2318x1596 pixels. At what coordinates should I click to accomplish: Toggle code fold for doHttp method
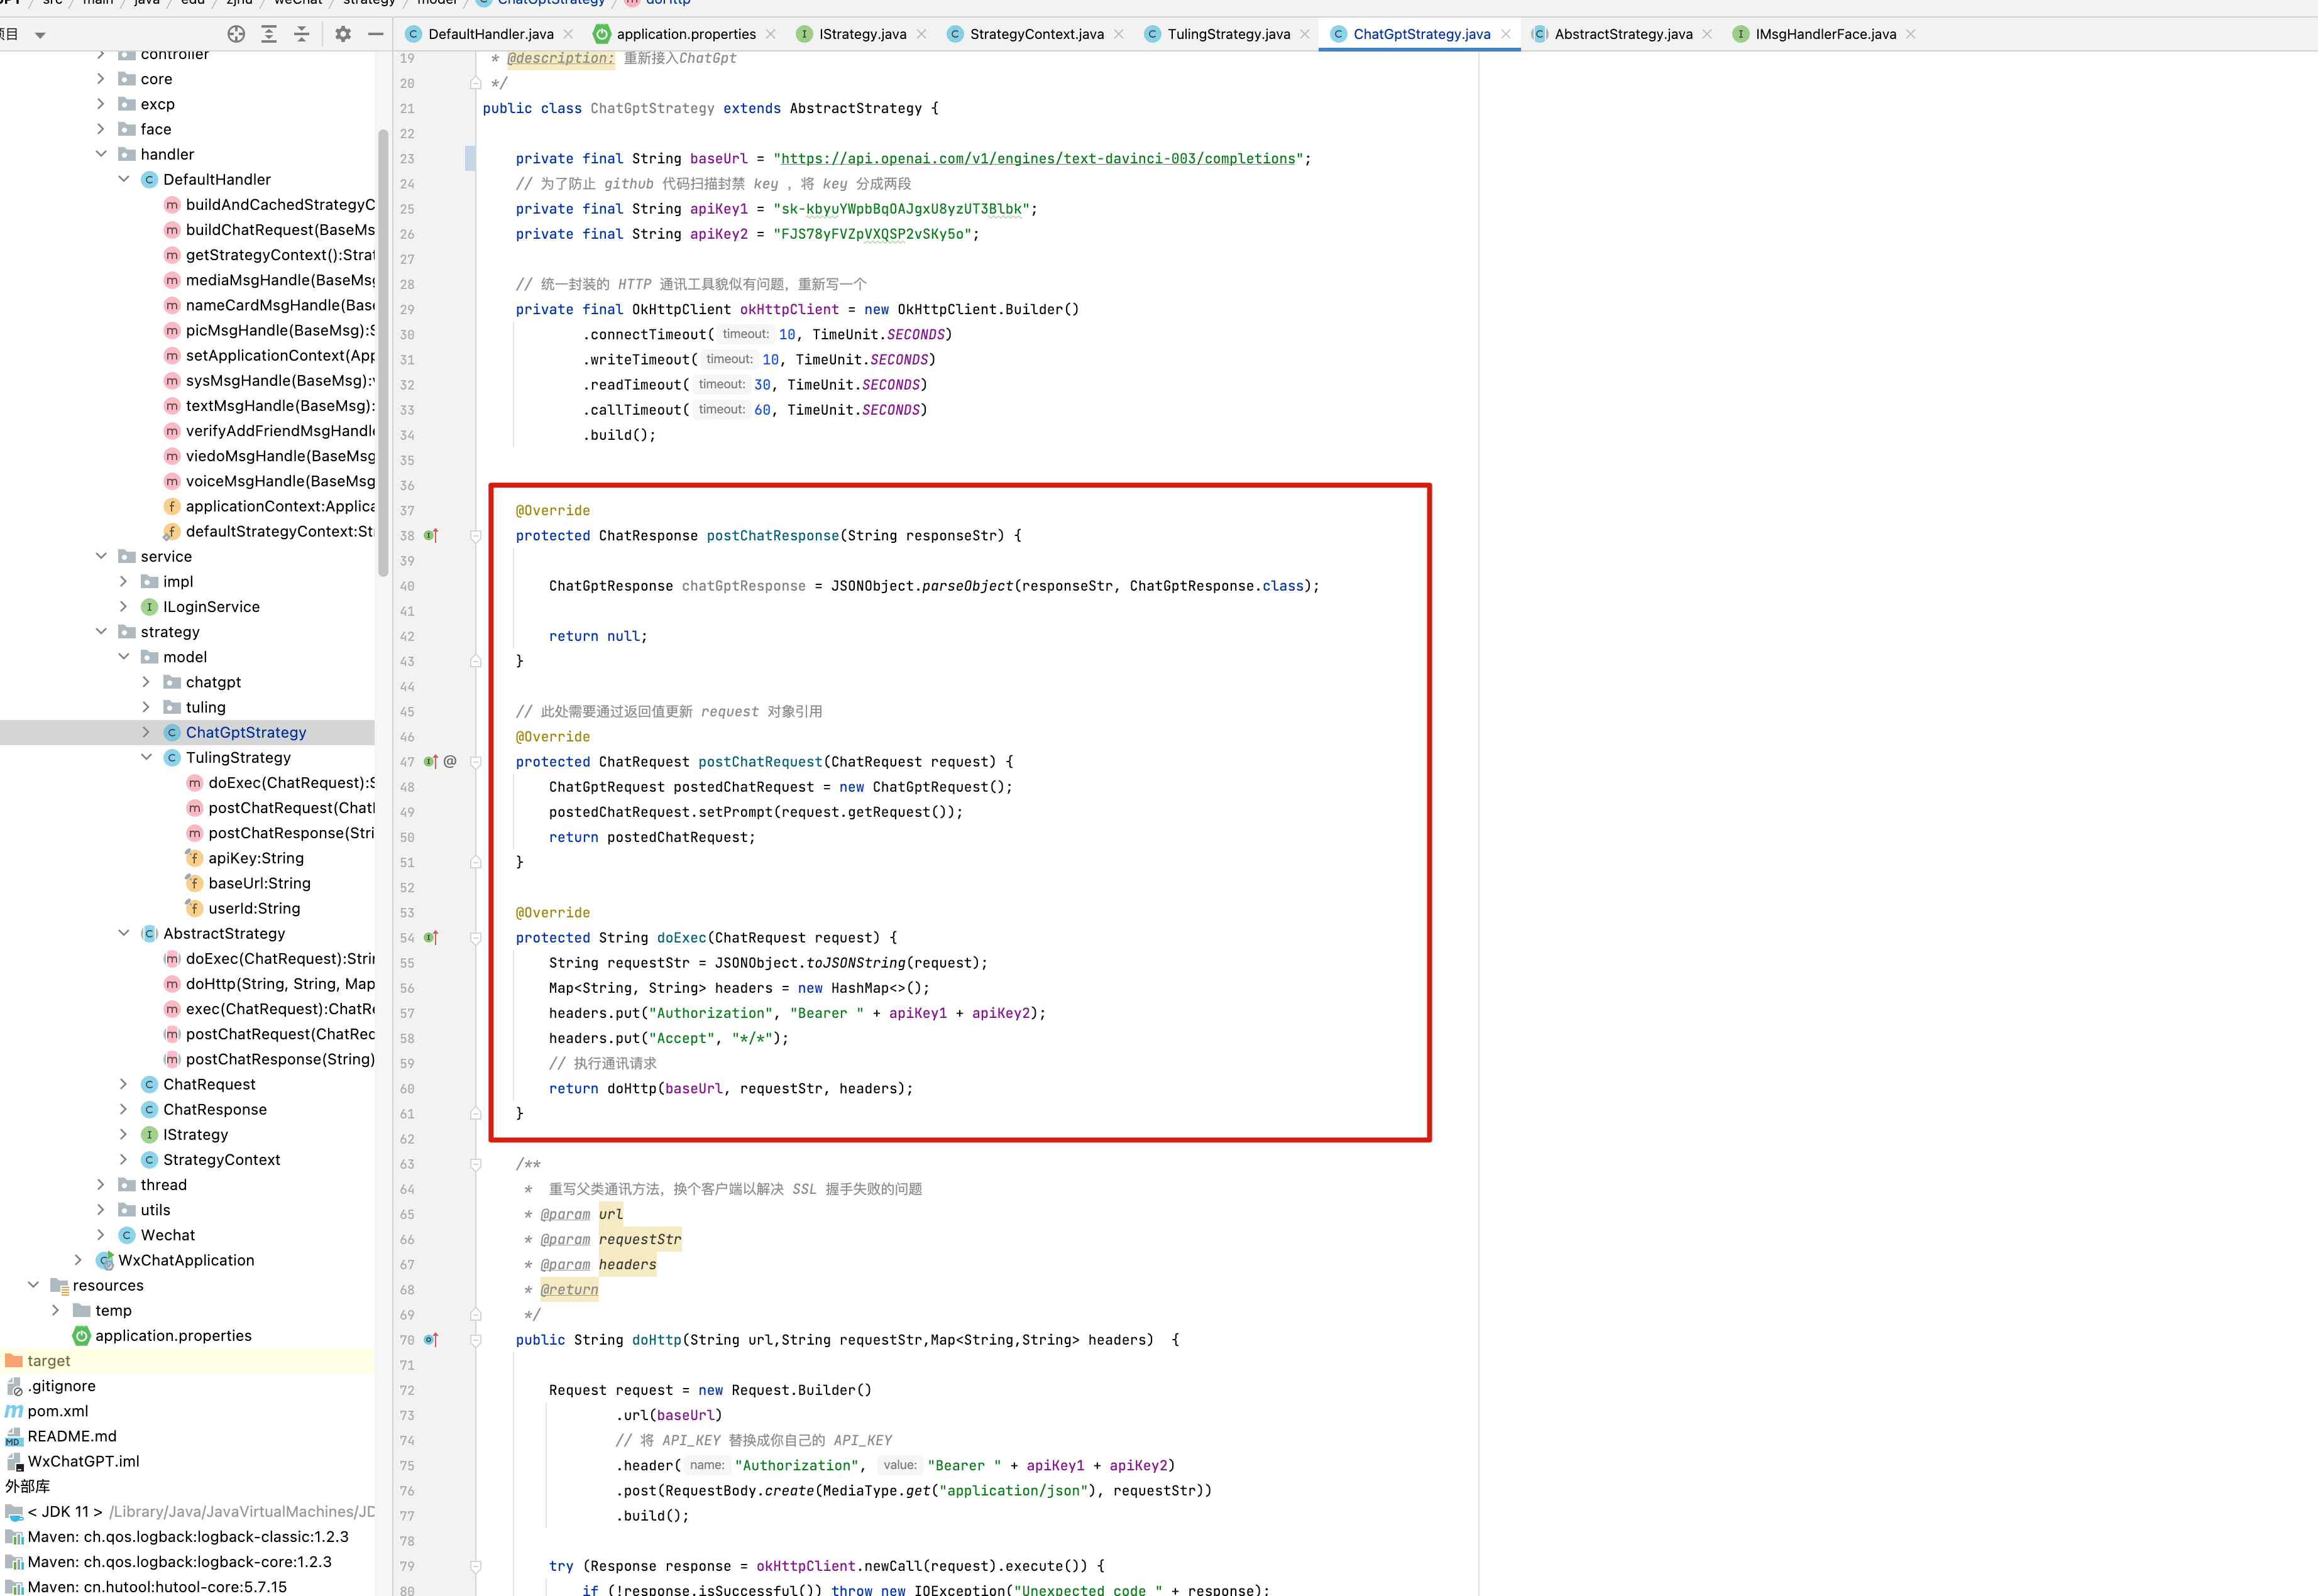[476, 1340]
